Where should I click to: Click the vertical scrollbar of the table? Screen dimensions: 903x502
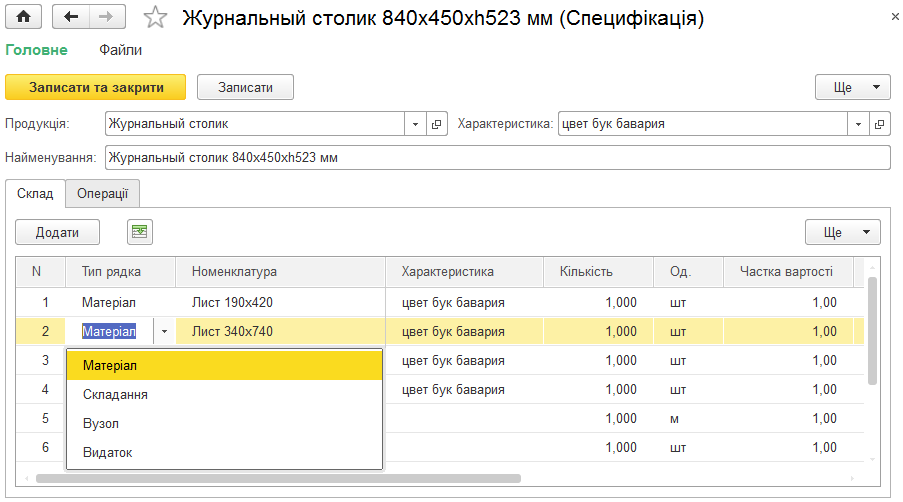[872, 331]
